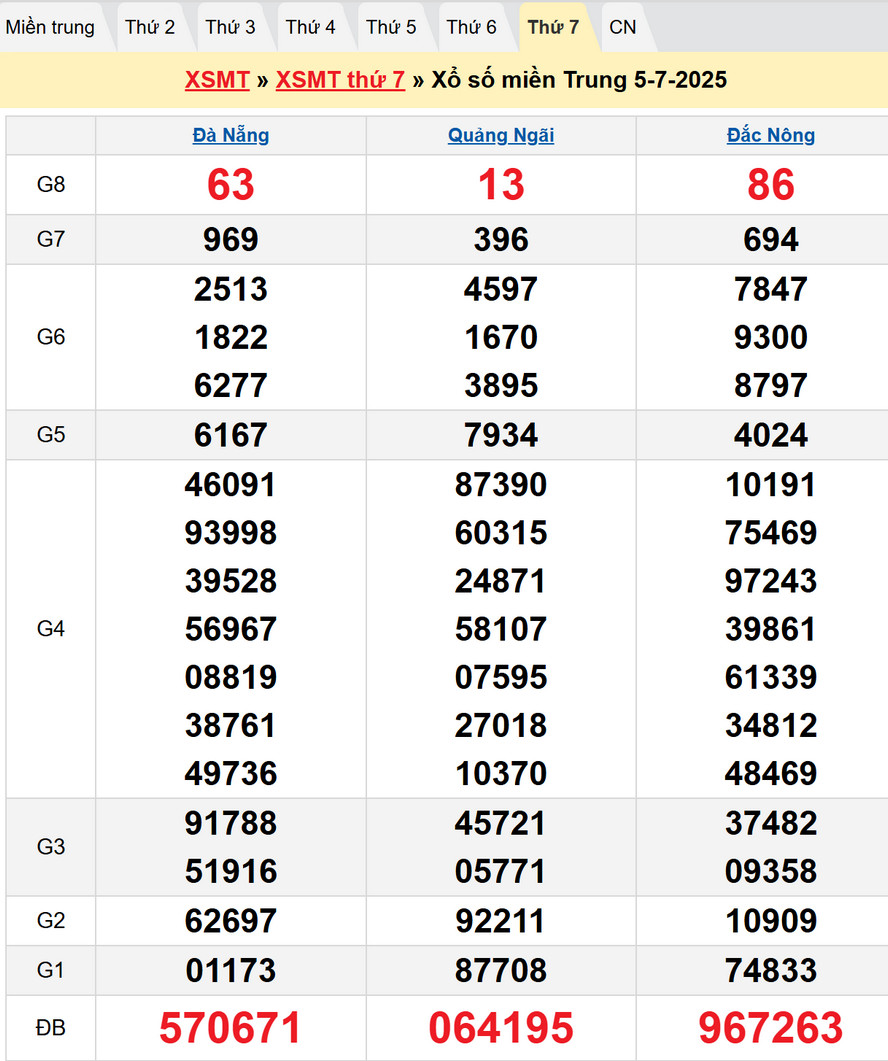Visit the Quảng Ngãi province link
The image size is (888, 1061).
[501, 136]
